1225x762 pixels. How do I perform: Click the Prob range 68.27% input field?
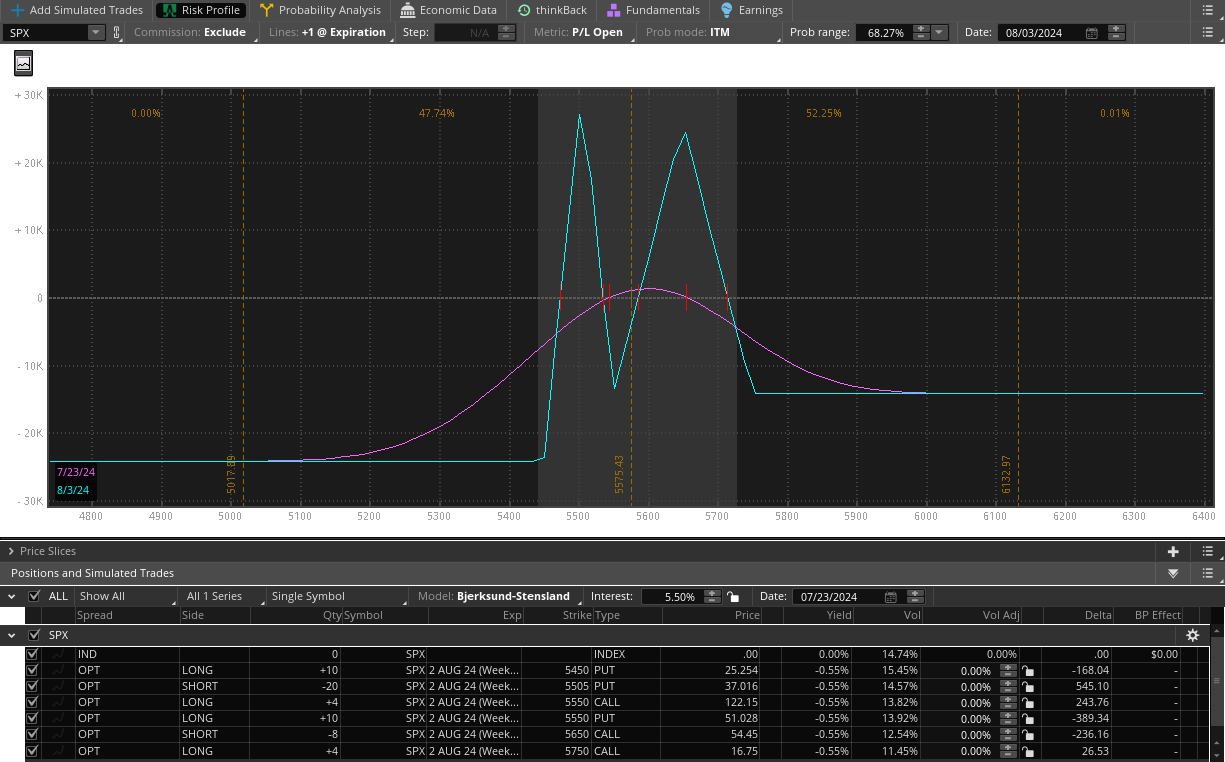coord(885,32)
